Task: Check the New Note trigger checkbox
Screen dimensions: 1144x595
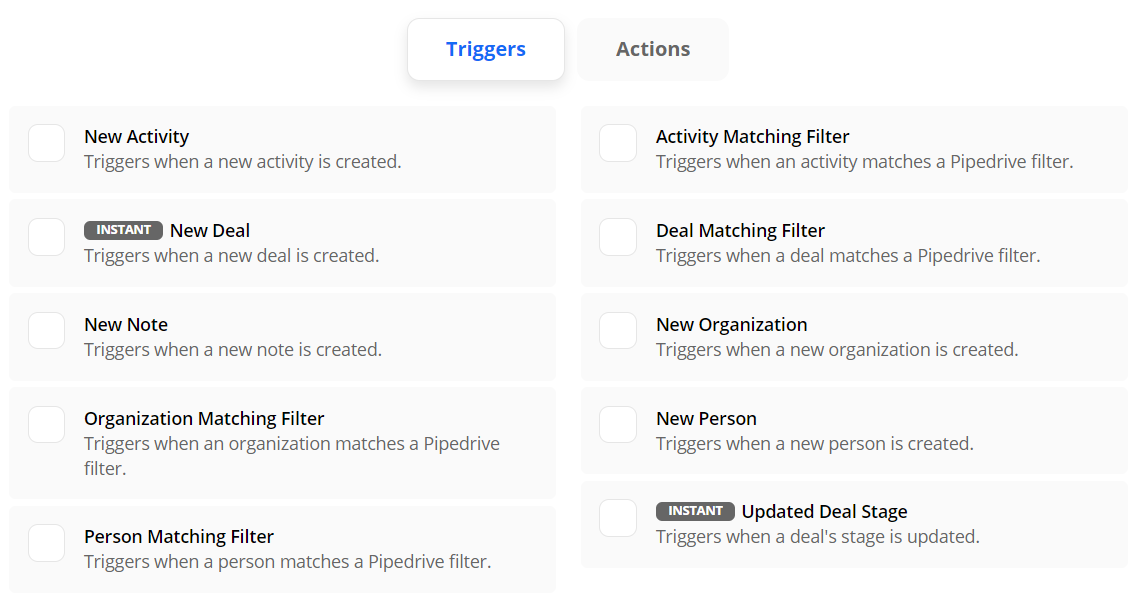Action: tap(46, 330)
